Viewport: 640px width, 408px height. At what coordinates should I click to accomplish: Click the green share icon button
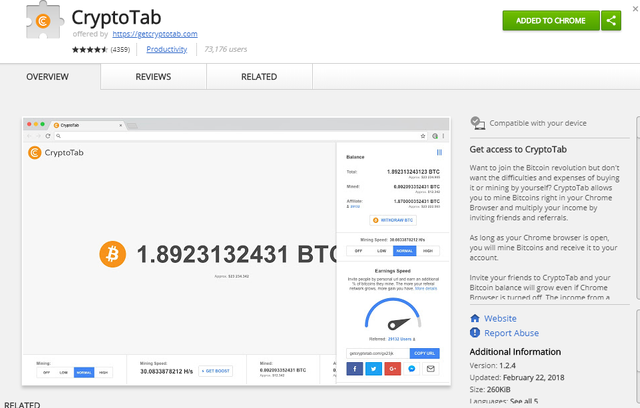pos(611,20)
